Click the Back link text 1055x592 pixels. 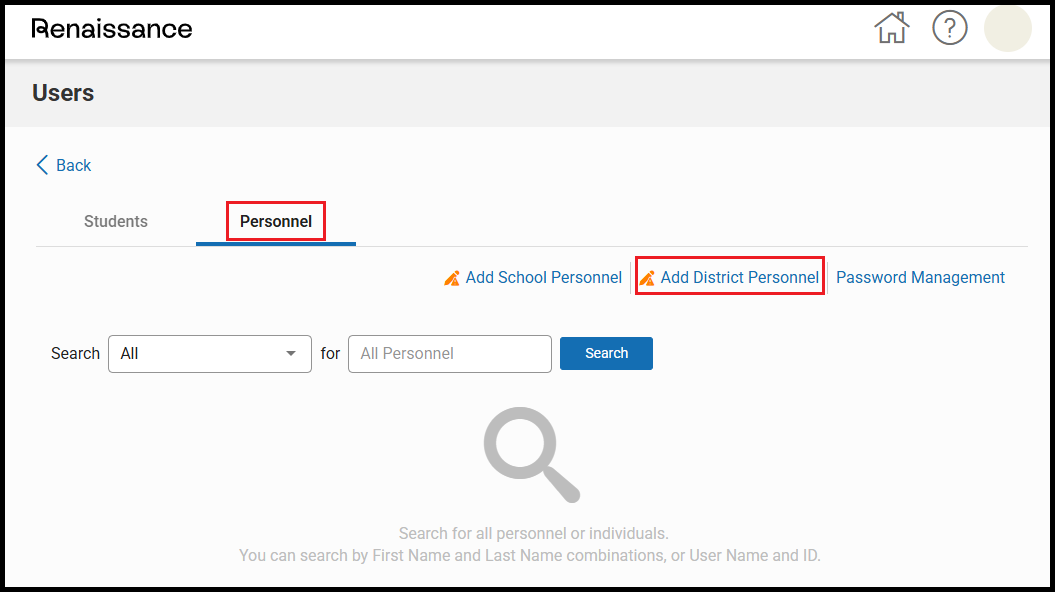coord(74,166)
